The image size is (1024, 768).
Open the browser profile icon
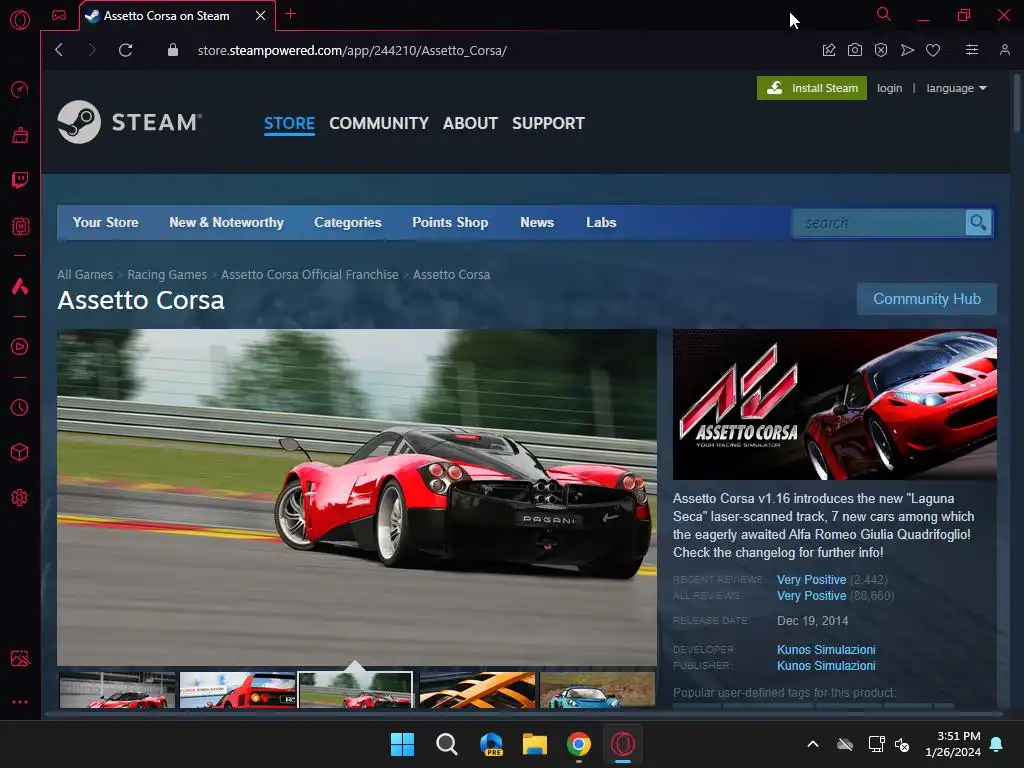pos(1005,50)
